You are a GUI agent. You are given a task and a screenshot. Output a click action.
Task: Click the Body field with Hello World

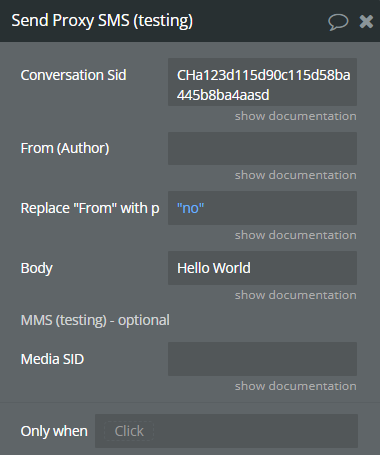click(262, 268)
